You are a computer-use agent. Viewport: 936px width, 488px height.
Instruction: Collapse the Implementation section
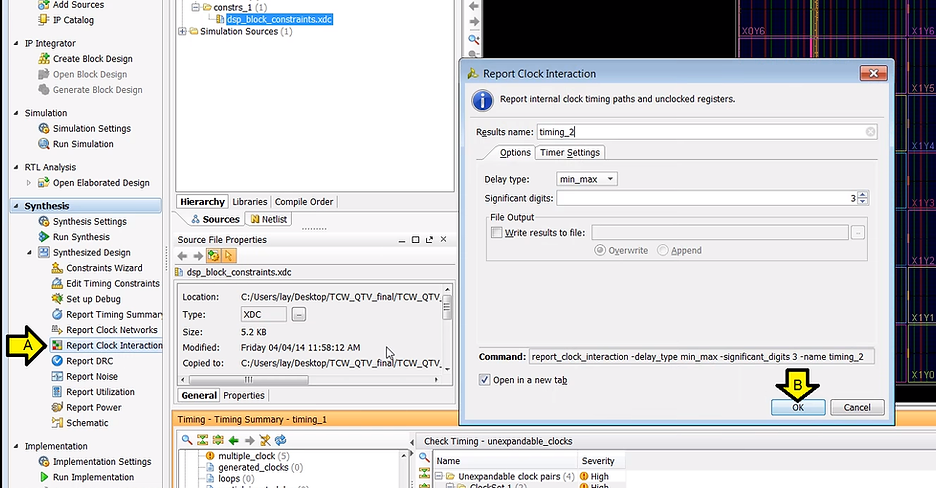coord(16,446)
